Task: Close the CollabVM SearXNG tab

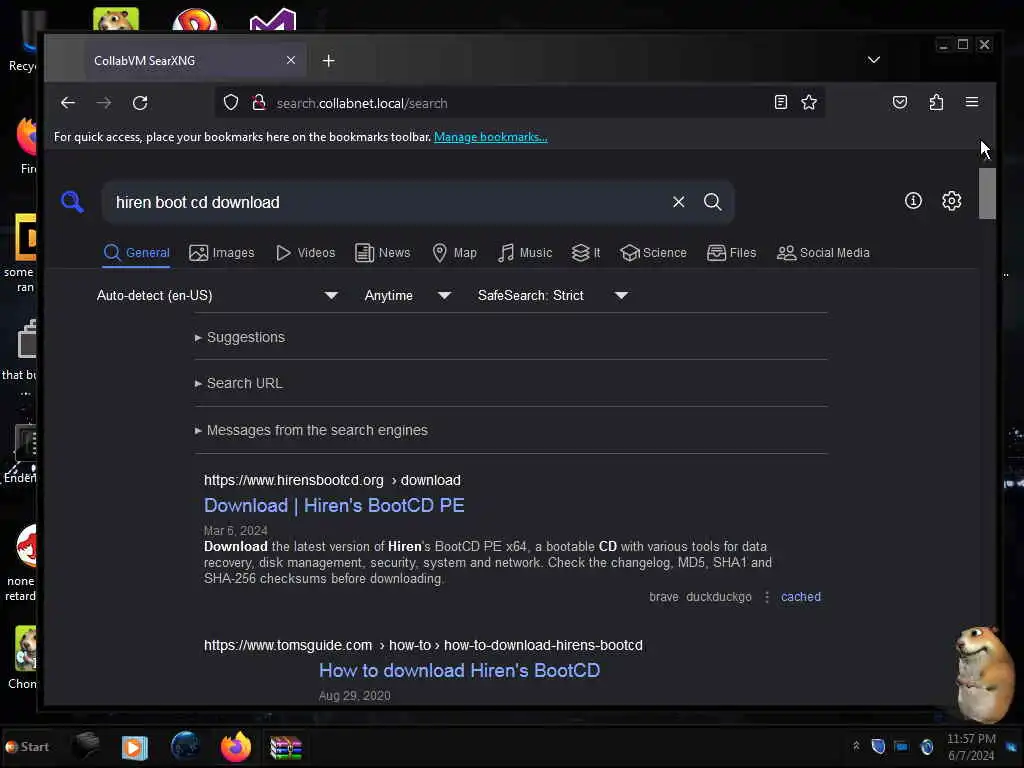Action: (x=291, y=60)
